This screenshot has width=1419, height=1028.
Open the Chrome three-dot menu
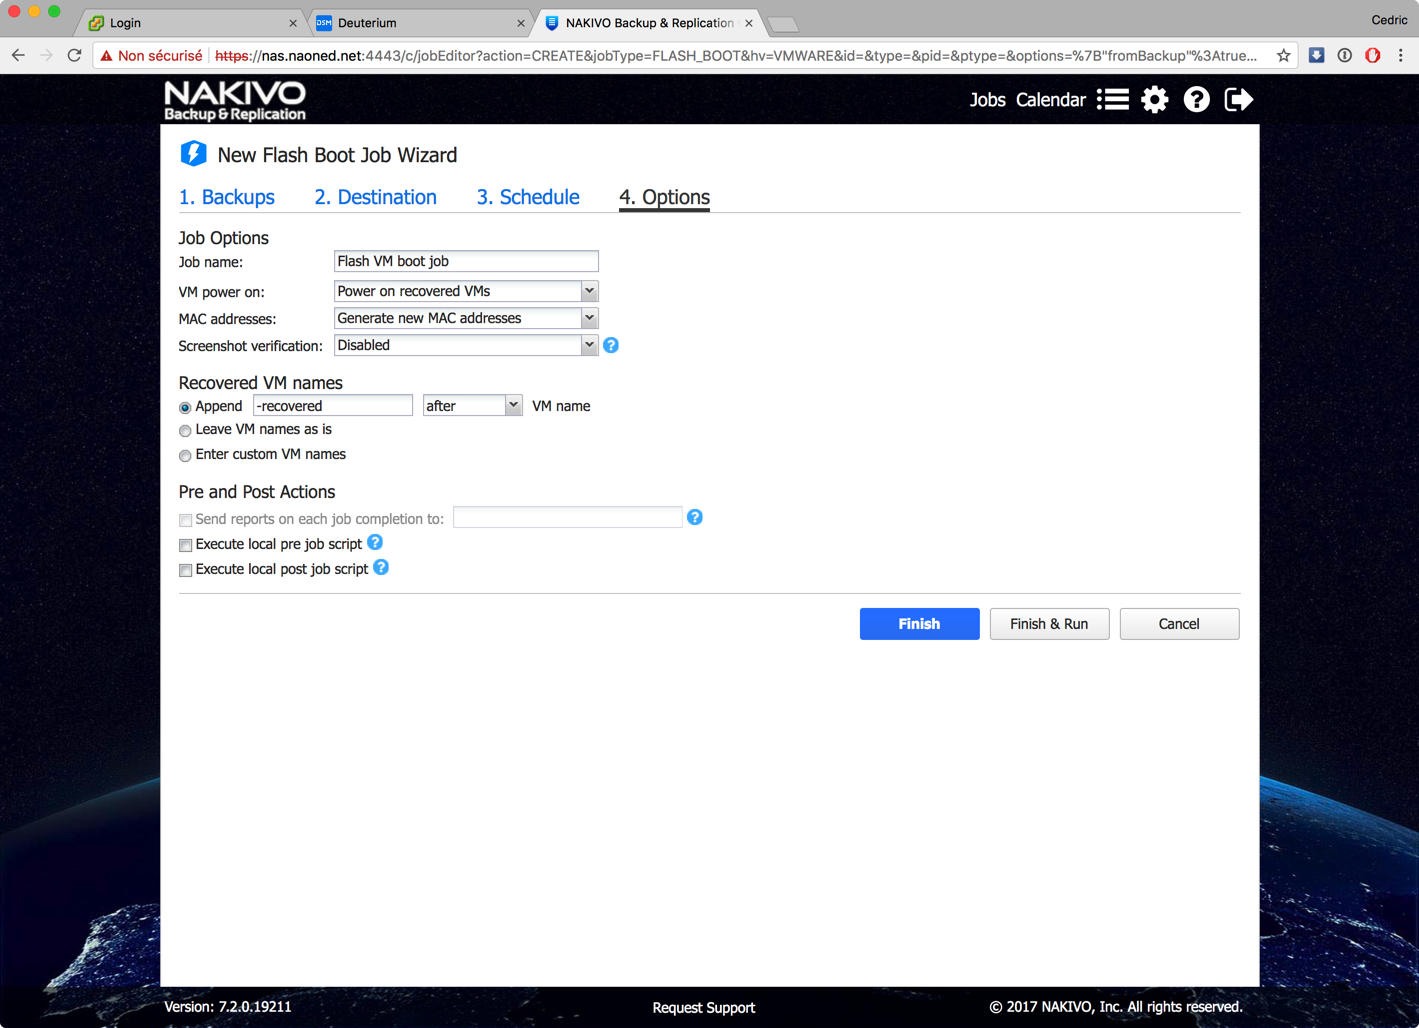[1401, 56]
